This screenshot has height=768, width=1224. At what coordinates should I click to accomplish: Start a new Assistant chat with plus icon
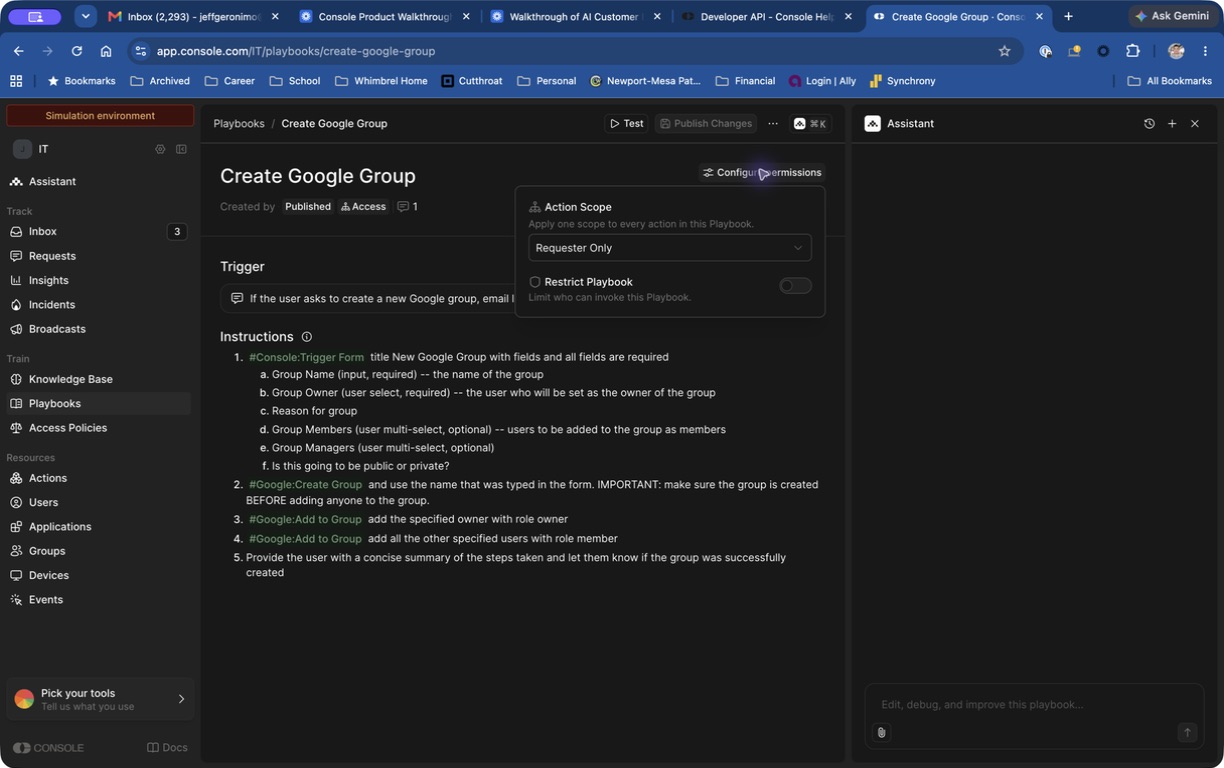pyautogui.click(x=1172, y=124)
